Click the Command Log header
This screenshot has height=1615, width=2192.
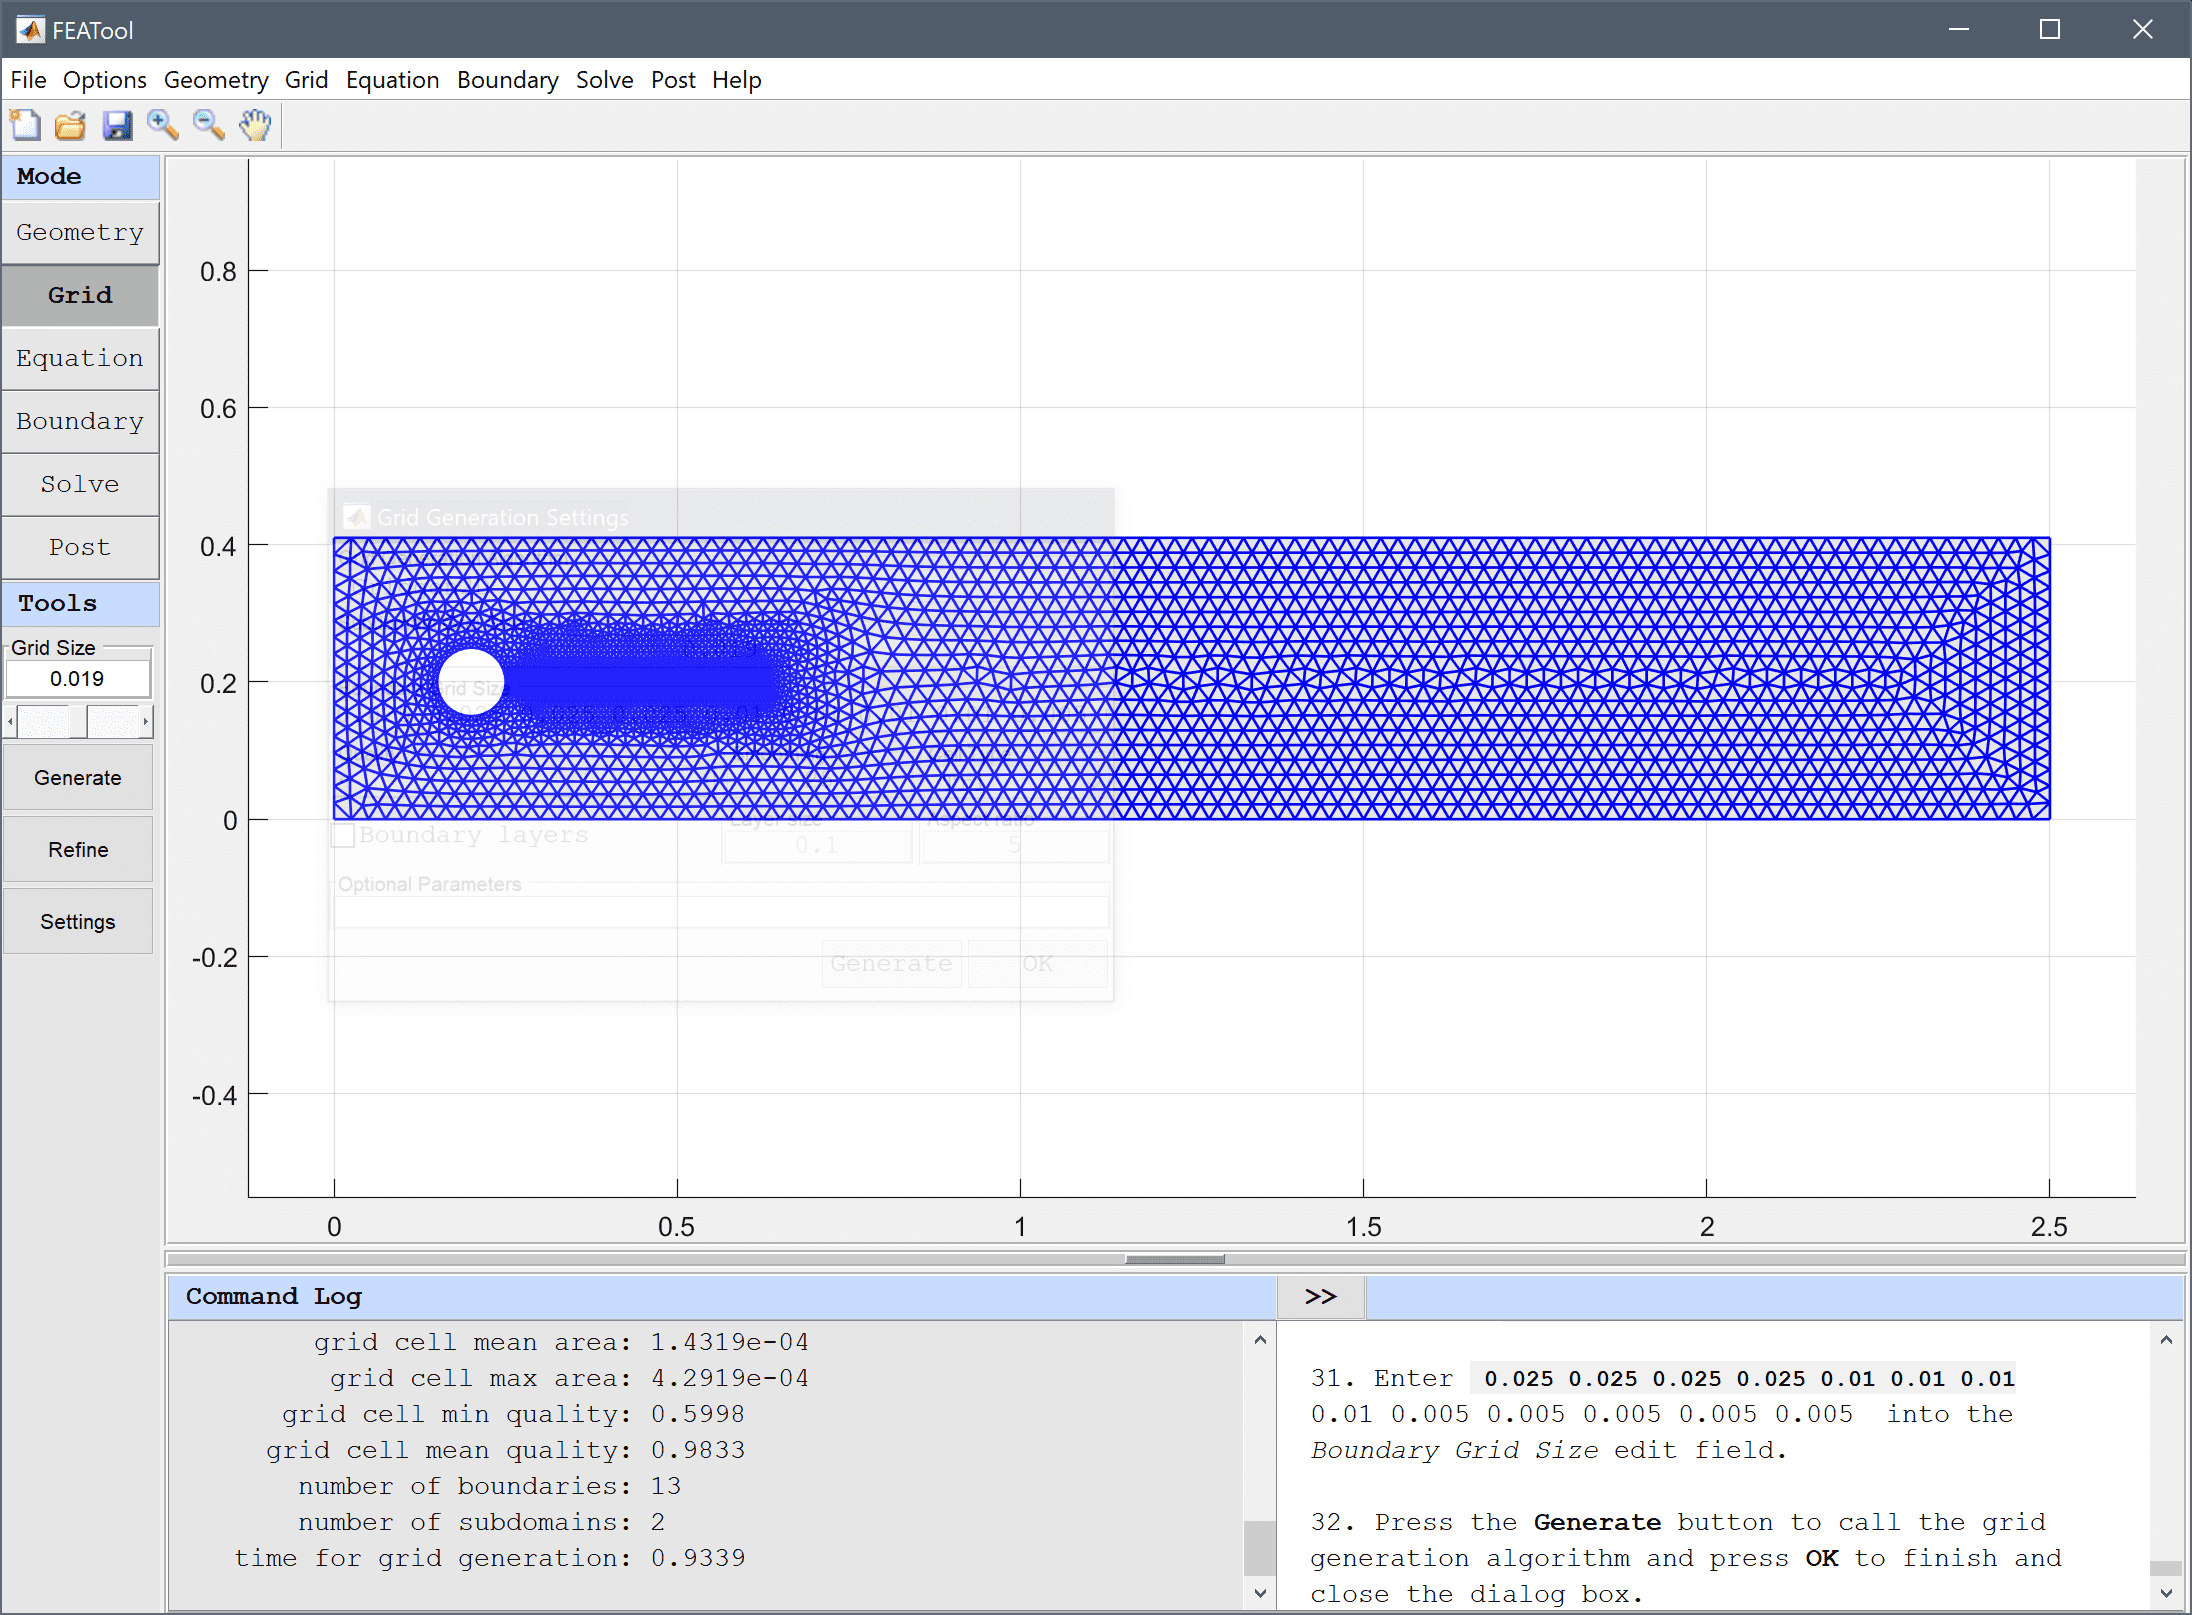click(x=722, y=1297)
